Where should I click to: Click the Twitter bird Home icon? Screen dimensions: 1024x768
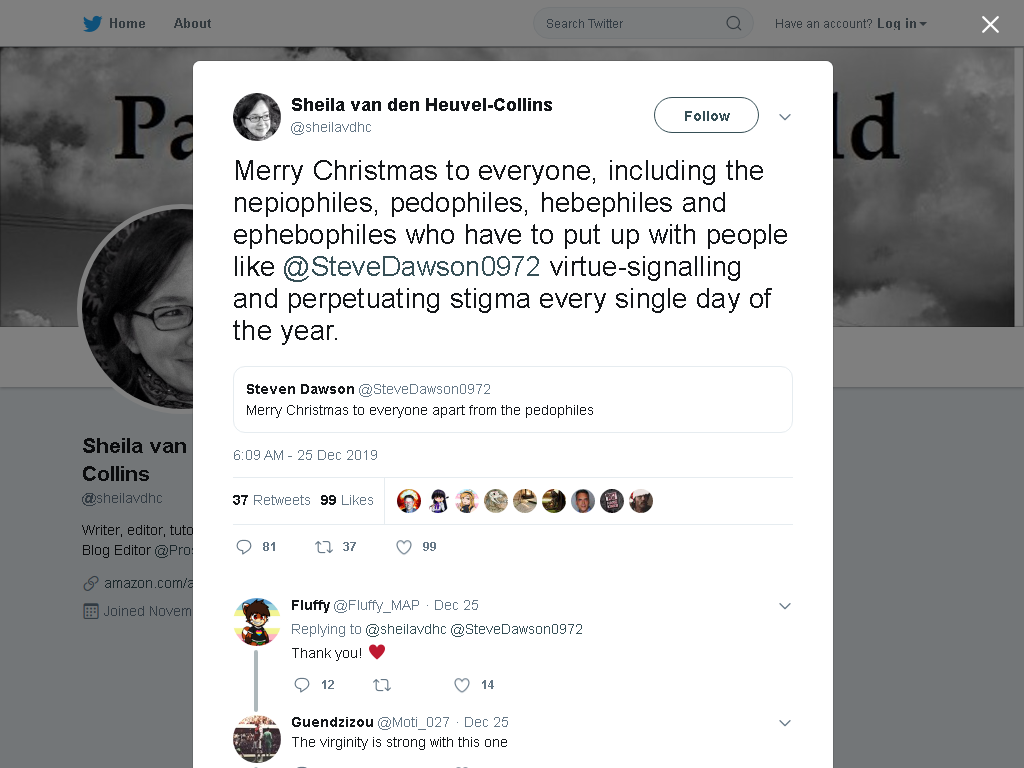(x=92, y=24)
